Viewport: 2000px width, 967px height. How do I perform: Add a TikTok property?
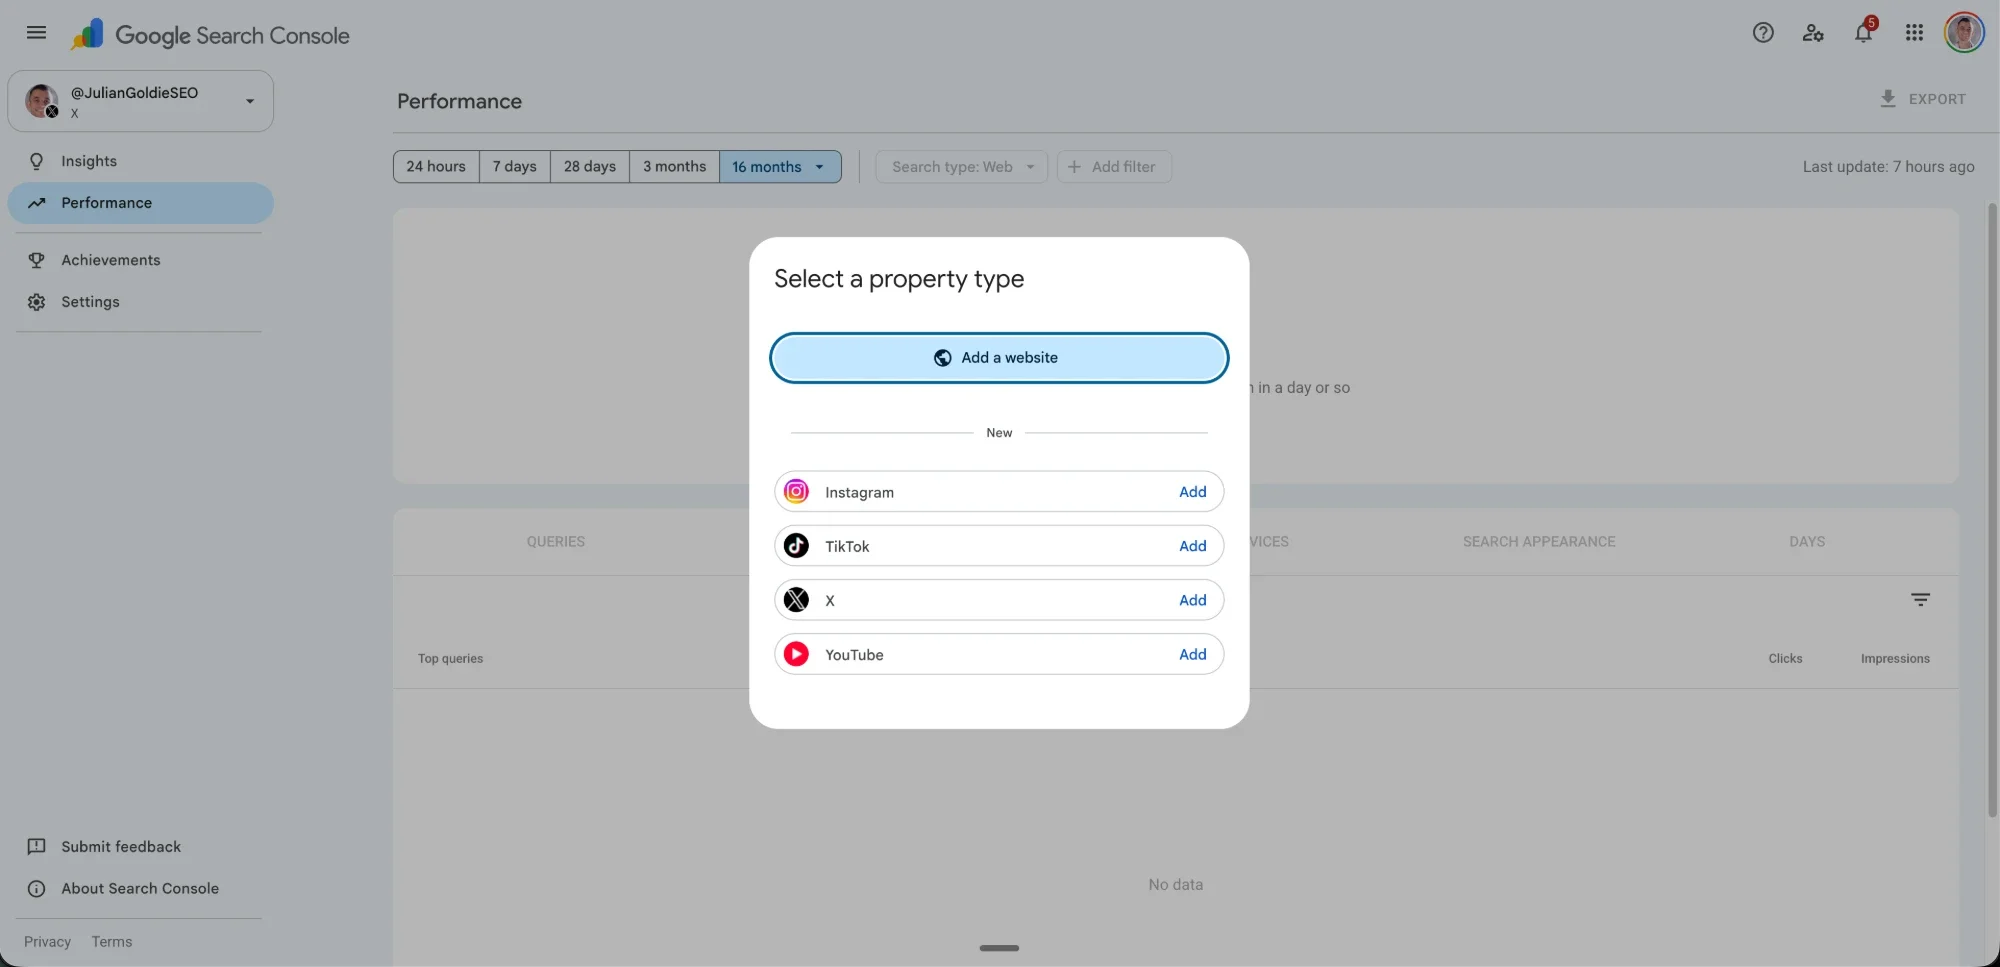(x=1192, y=546)
